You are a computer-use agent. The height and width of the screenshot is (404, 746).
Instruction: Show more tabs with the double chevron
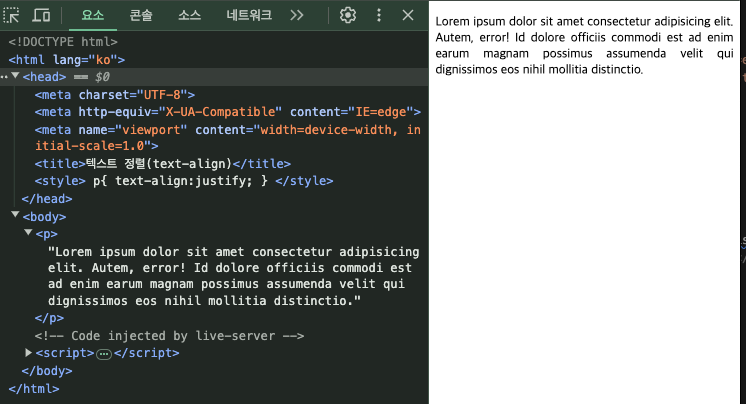pos(297,15)
